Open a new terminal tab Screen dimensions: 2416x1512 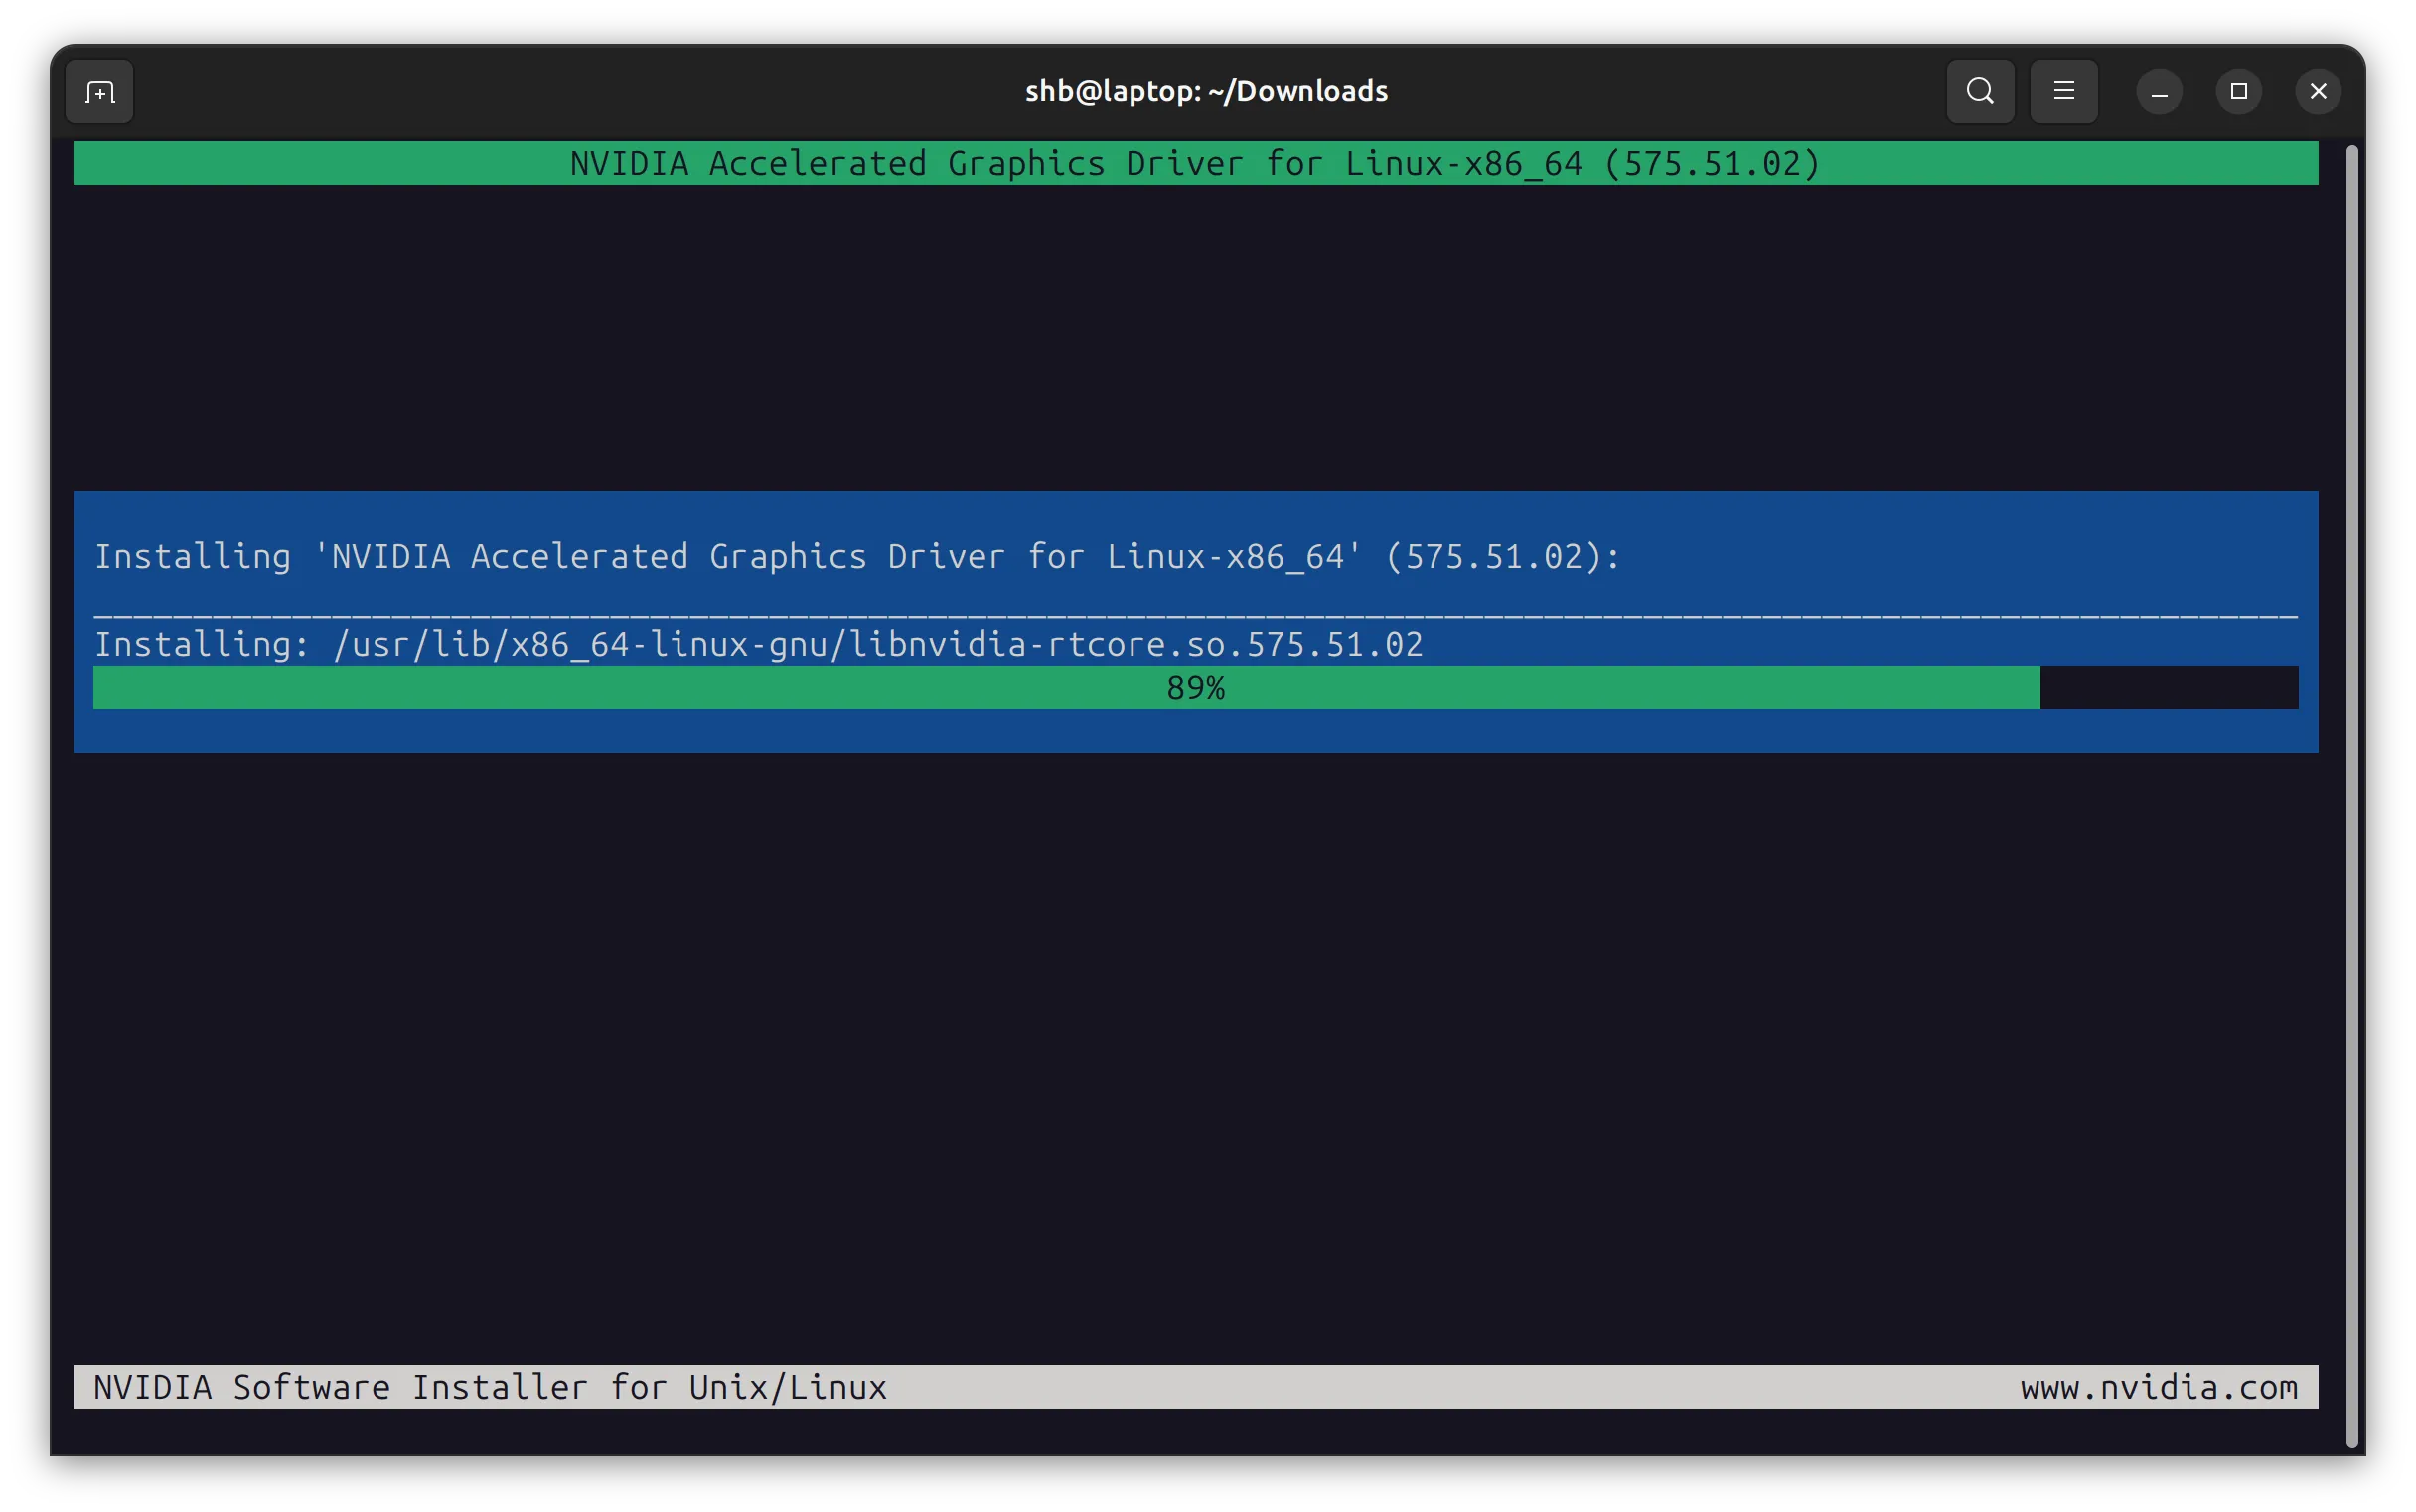99,92
